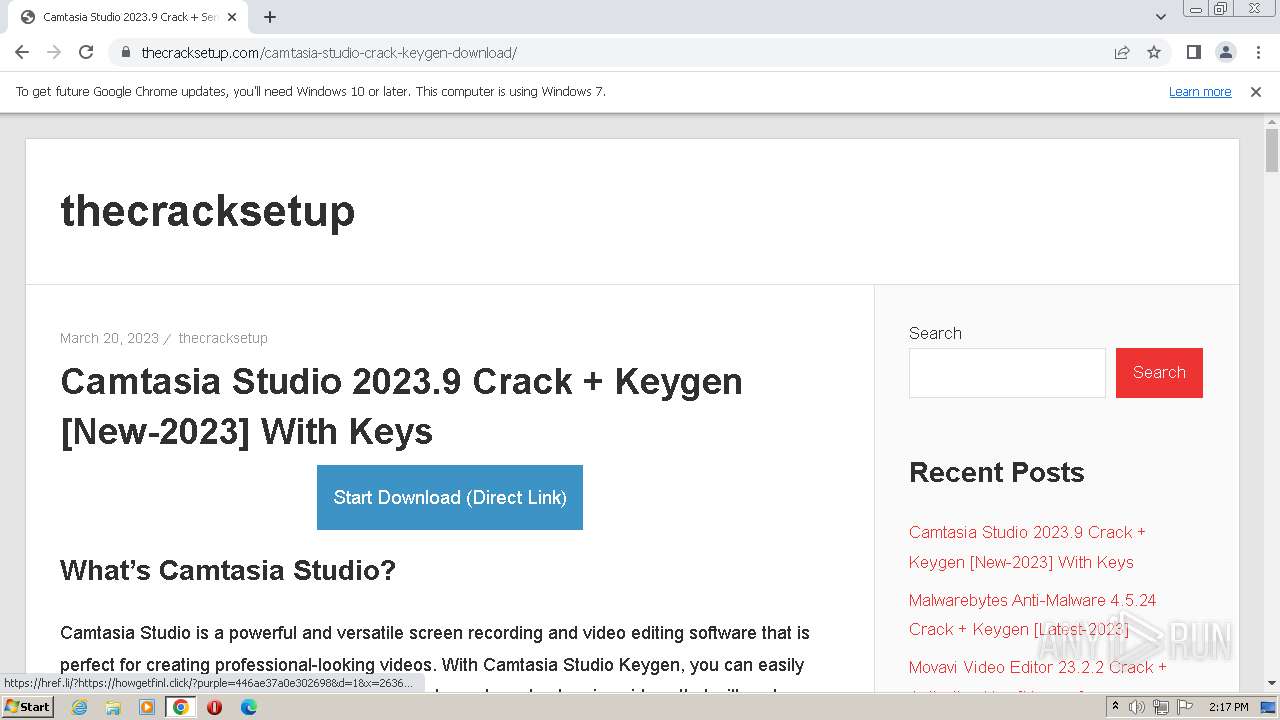Select the Camtasia Studio 2023.9 browser tab
This screenshot has height=720, width=1280.
point(128,17)
